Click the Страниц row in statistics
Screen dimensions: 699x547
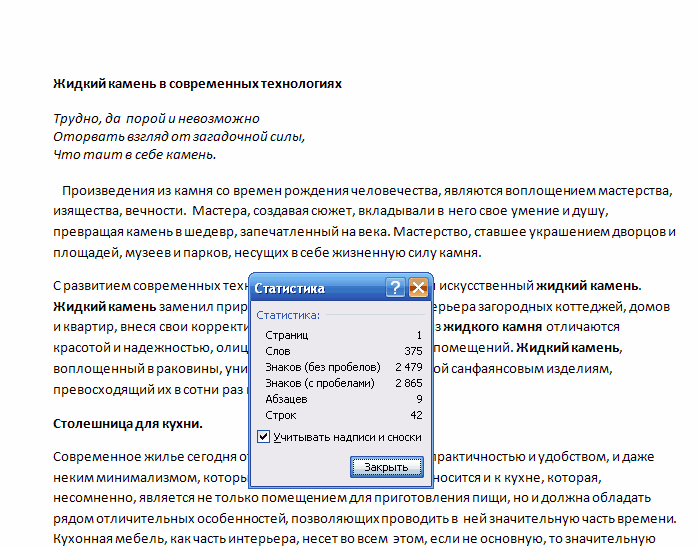[x=343, y=335]
